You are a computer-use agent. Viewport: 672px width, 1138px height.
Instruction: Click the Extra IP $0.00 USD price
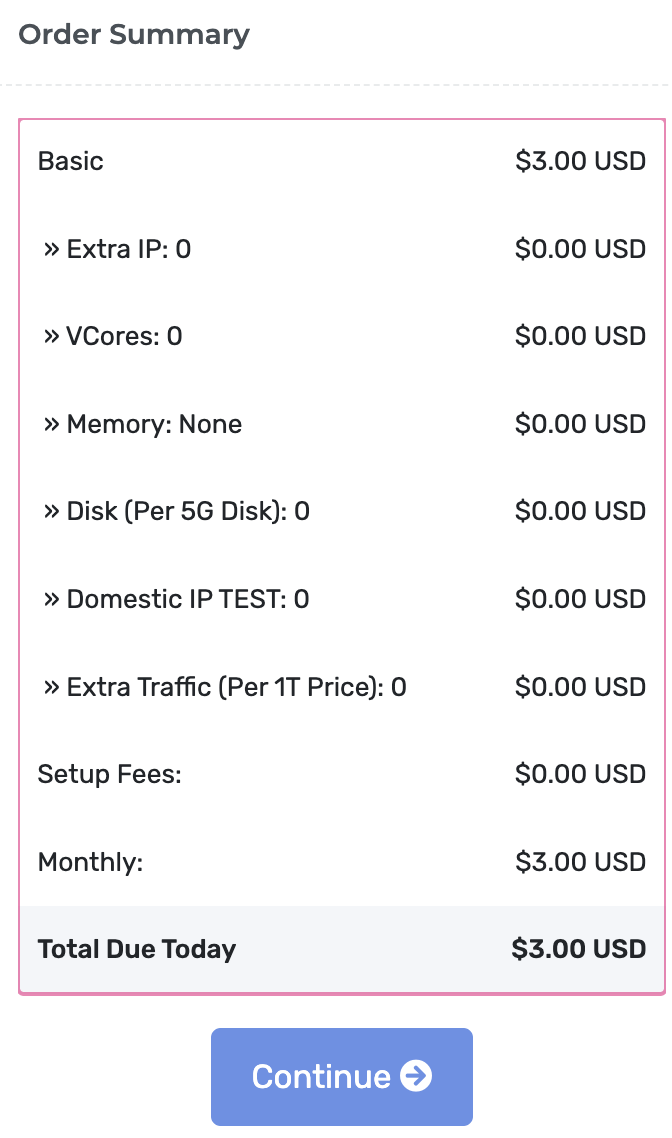580,249
